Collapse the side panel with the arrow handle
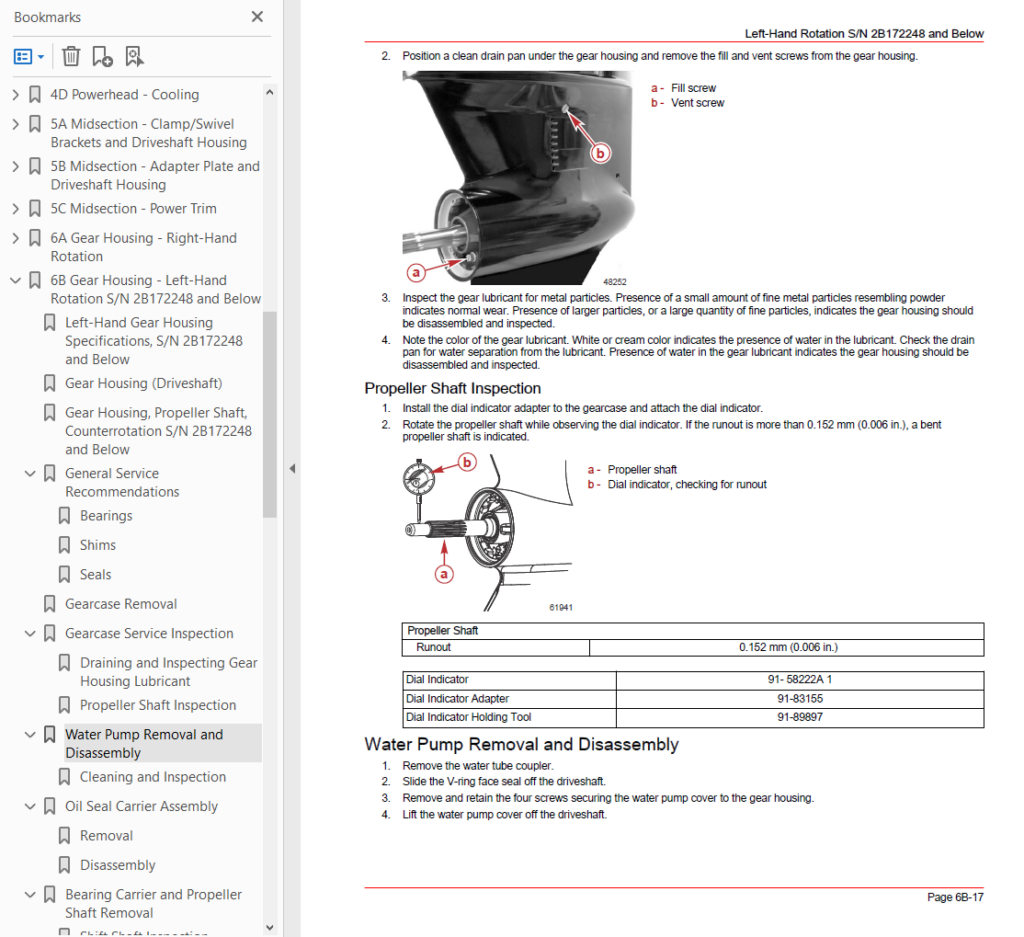 pyautogui.click(x=292, y=468)
